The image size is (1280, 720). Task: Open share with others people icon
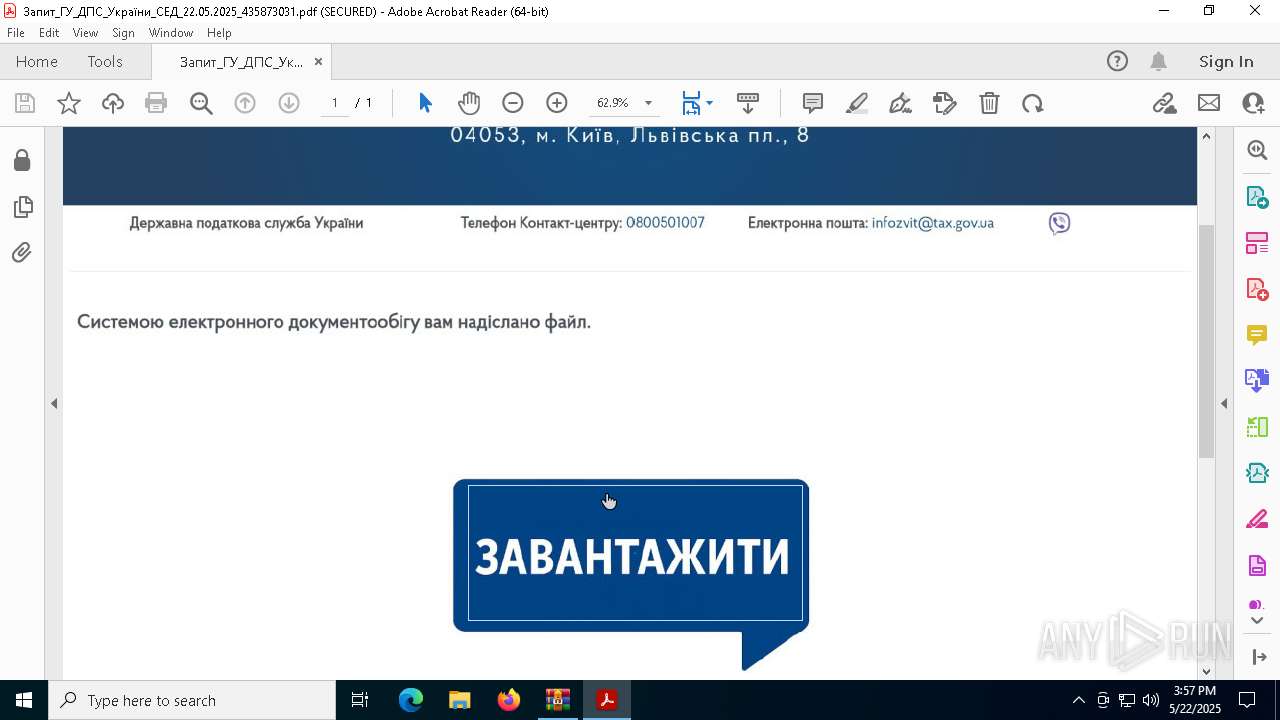(x=1253, y=103)
